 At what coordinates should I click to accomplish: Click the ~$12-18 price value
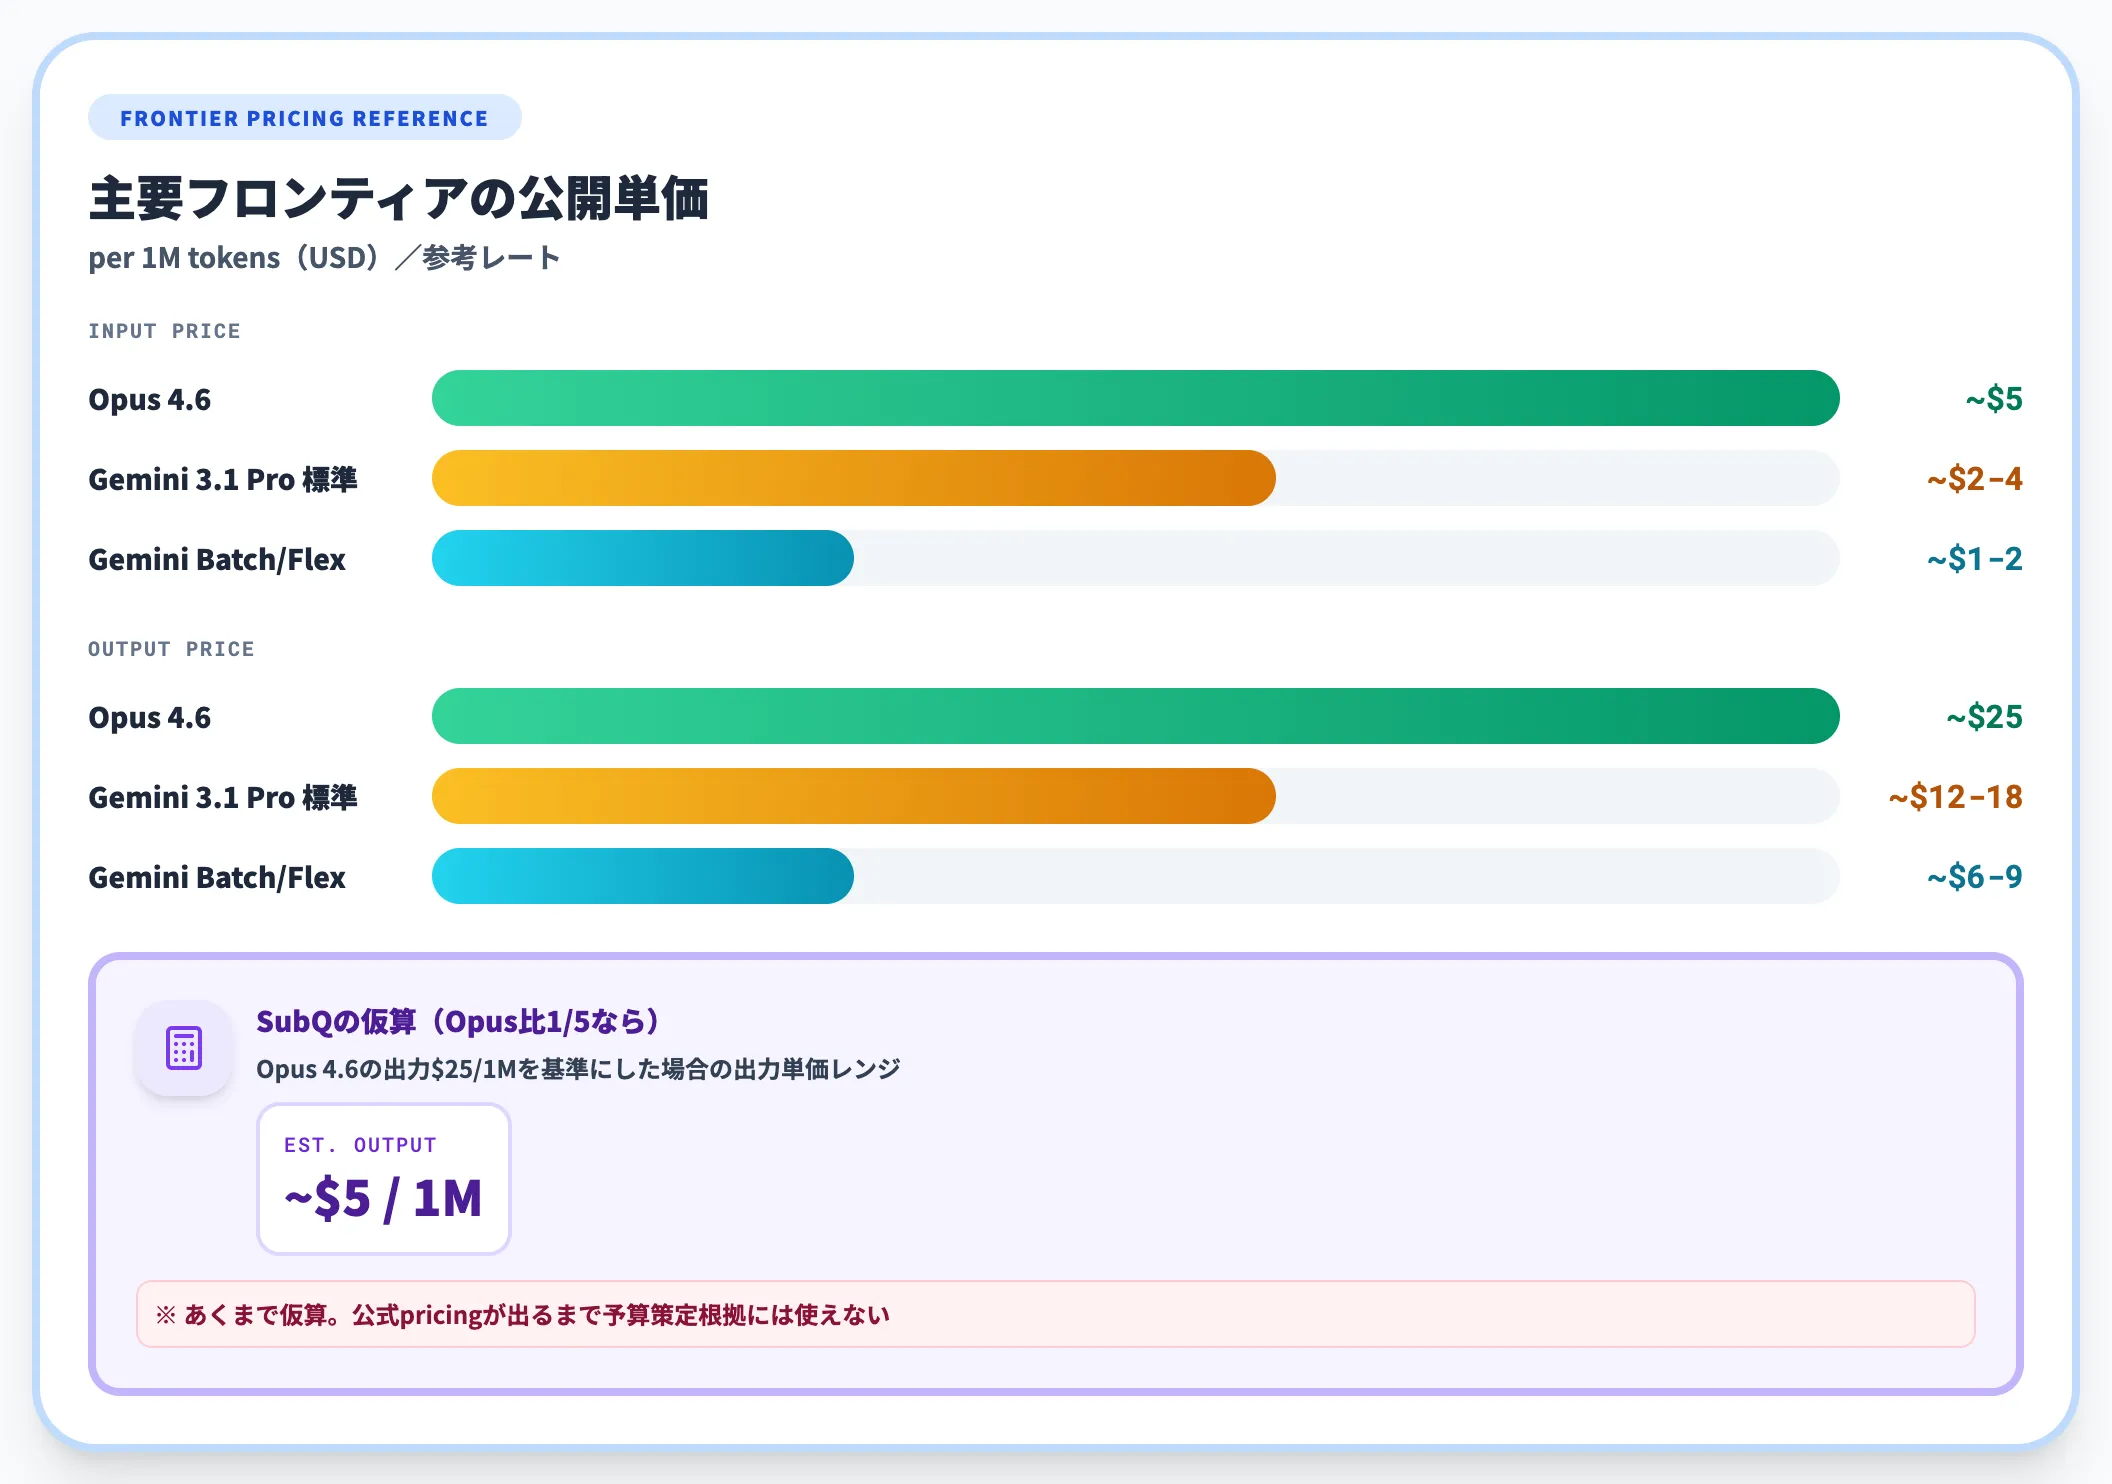tap(1955, 797)
